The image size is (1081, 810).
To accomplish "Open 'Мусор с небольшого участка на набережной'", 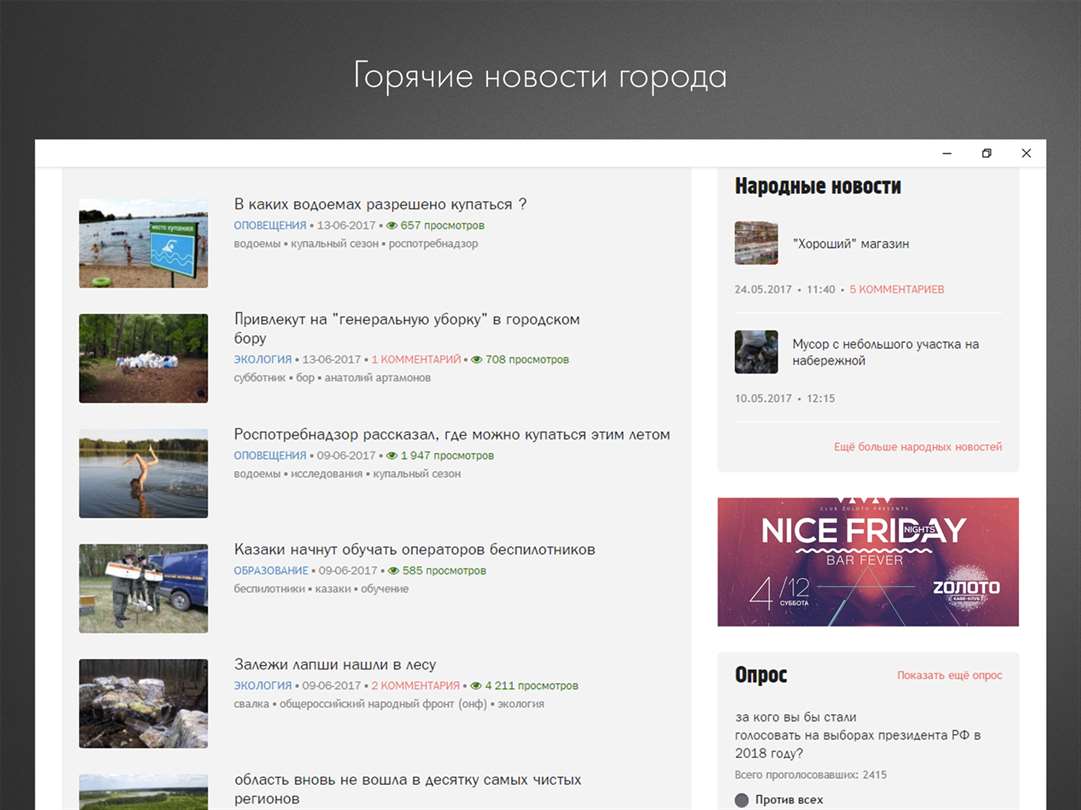I will coord(885,352).
